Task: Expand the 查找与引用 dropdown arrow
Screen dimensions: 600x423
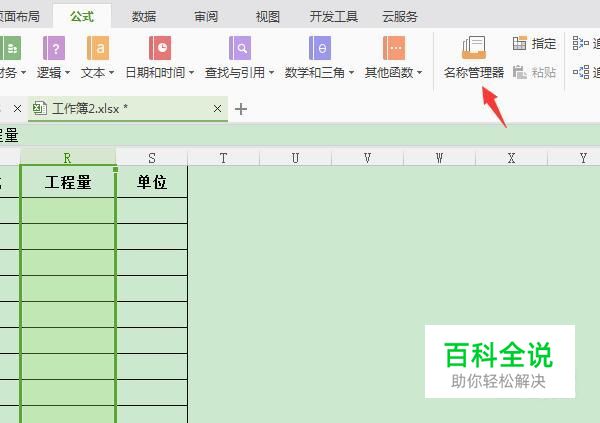Action: coord(271,72)
